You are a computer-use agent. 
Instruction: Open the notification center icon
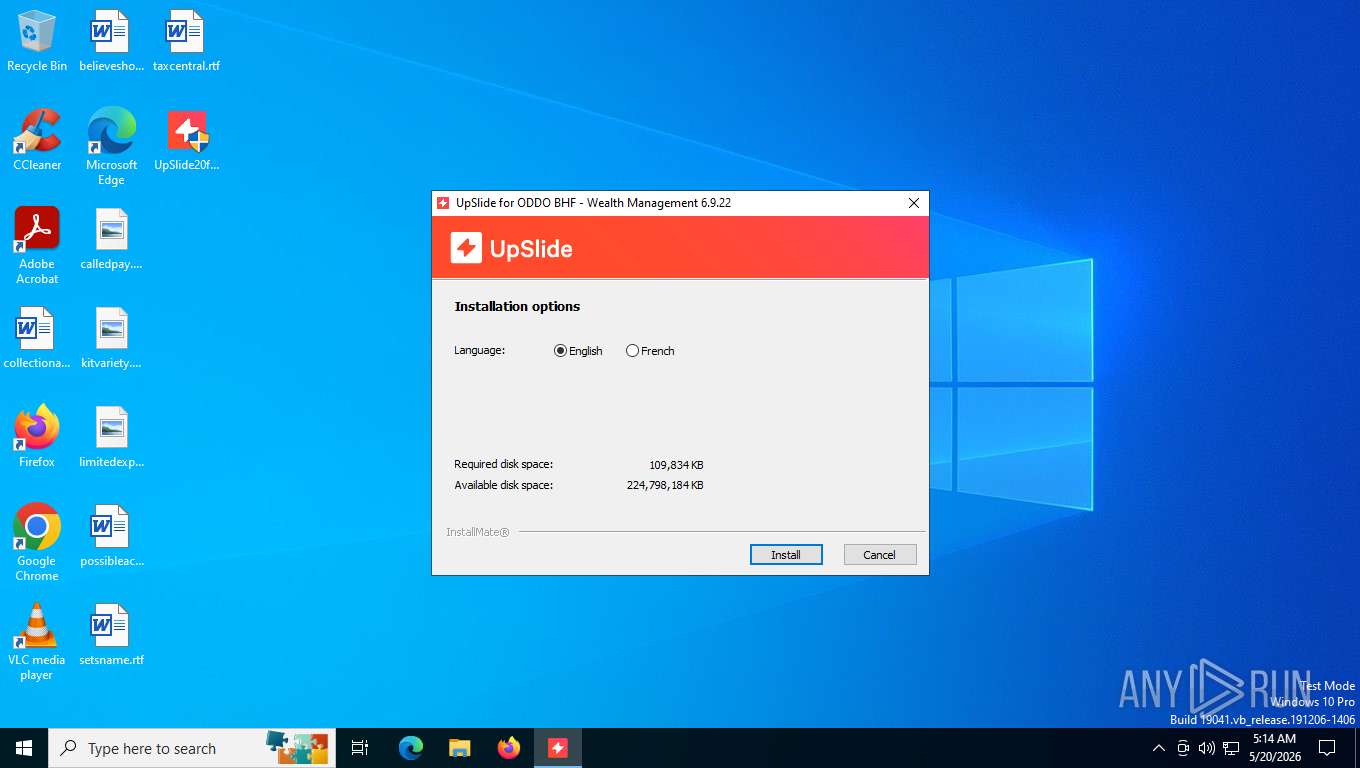click(x=1327, y=748)
